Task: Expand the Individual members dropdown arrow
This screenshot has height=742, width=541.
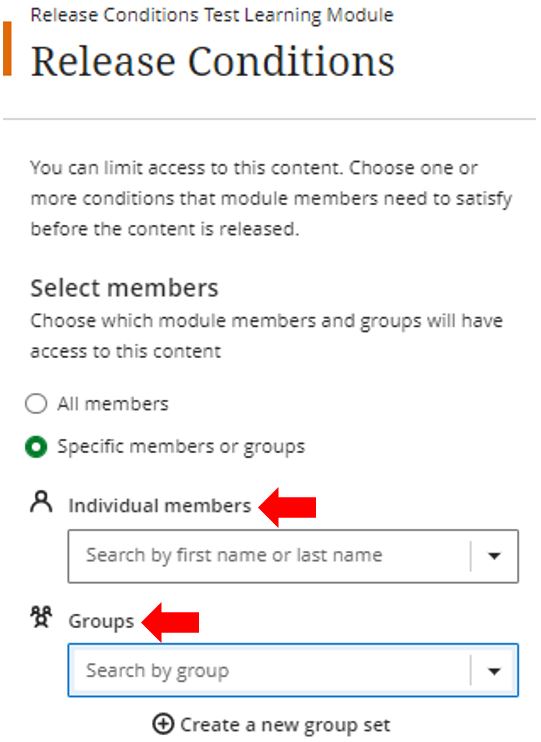Action: (494, 556)
